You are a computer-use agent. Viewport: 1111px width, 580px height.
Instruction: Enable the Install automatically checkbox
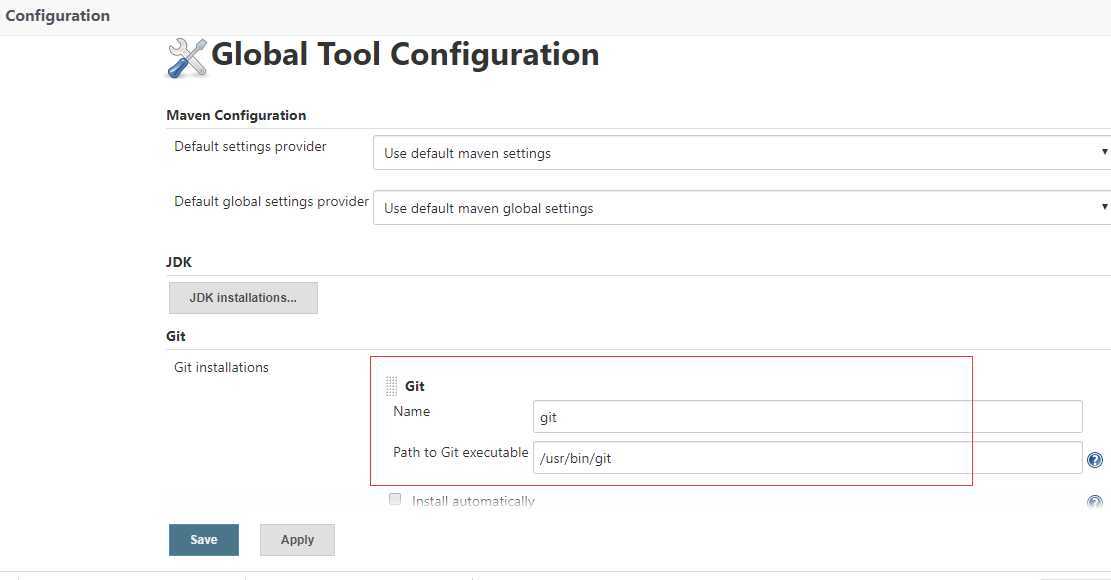[395, 499]
